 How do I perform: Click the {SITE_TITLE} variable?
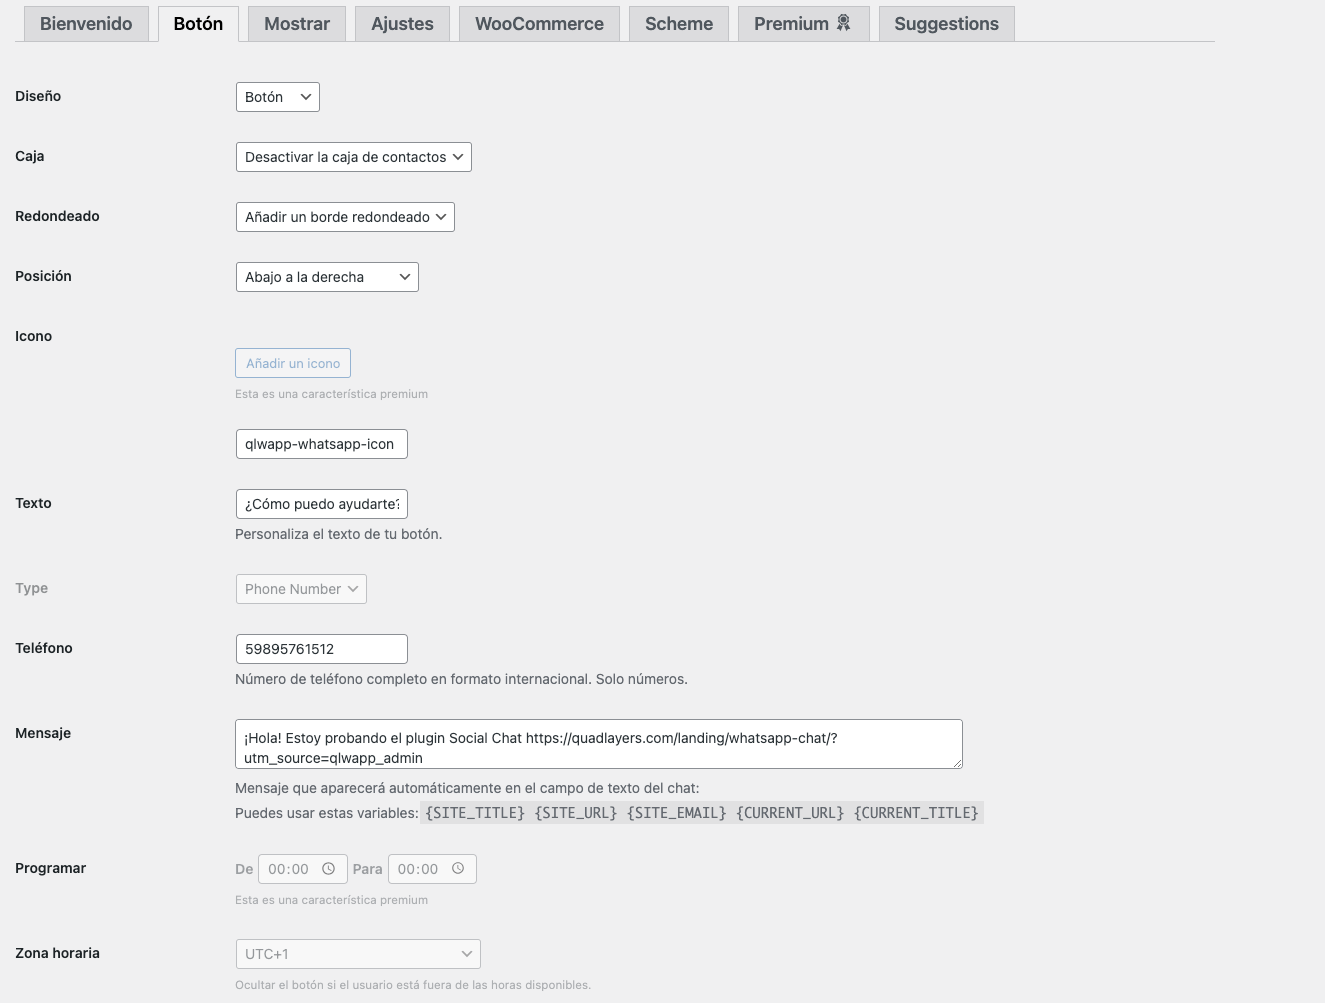click(x=475, y=813)
